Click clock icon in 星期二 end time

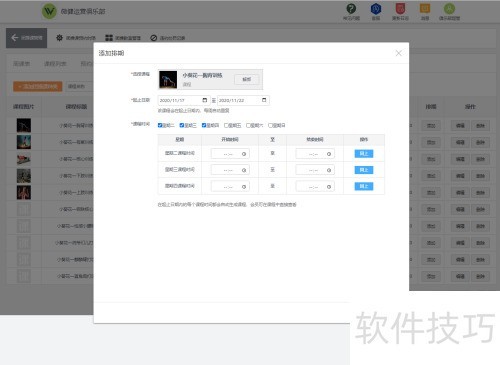click(x=329, y=154)
